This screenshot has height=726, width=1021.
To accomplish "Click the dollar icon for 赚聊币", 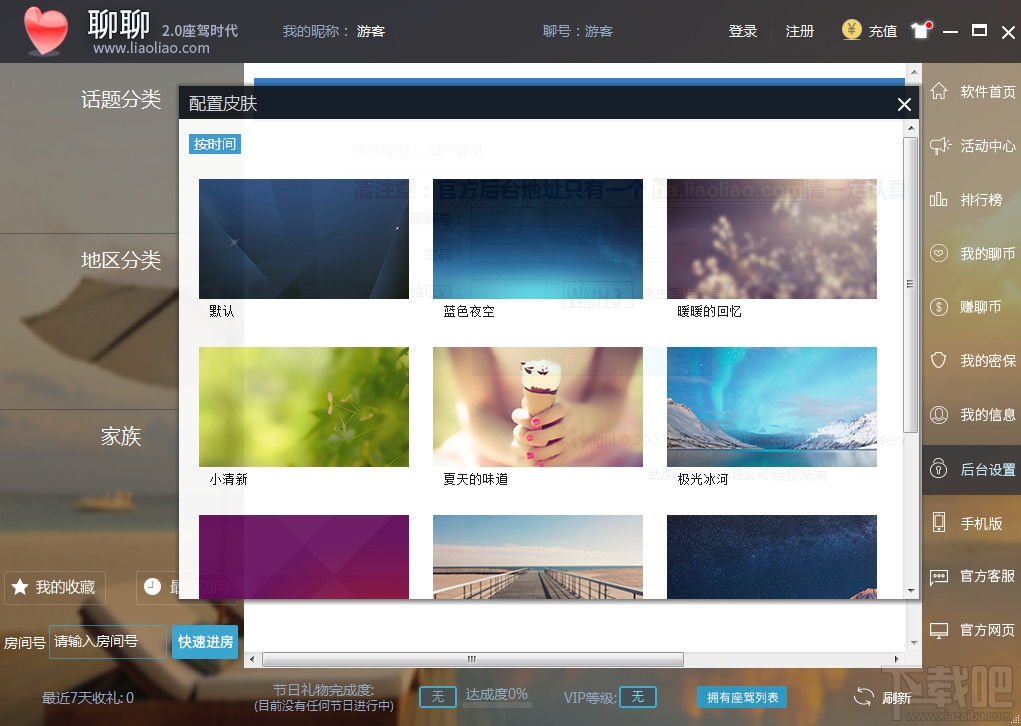I will click(938, 306).
